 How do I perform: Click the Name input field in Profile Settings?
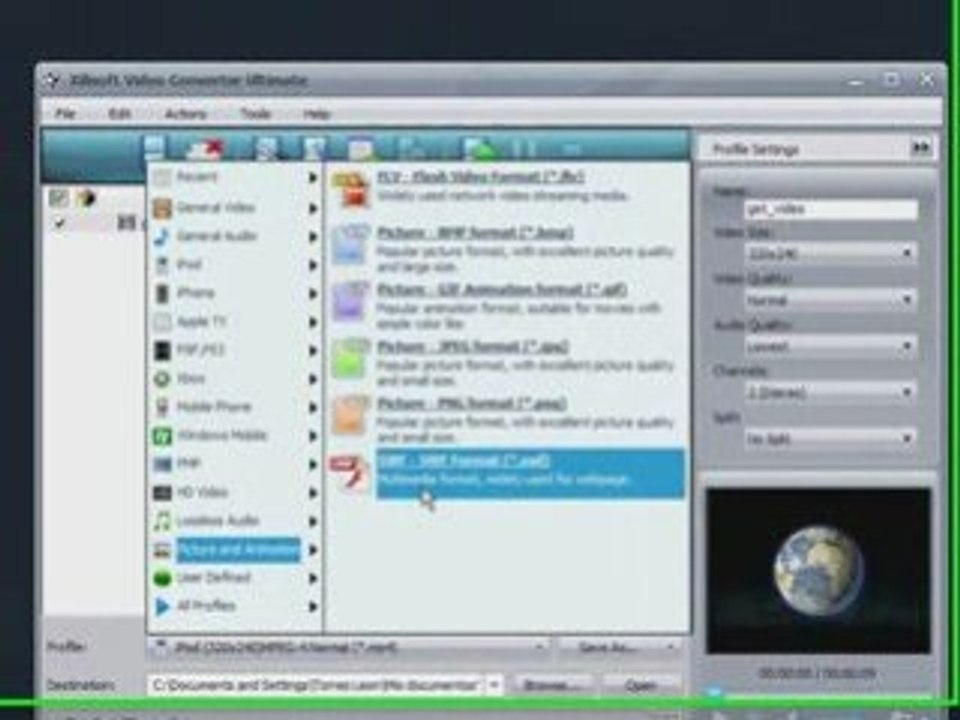click(x=831, y=209)
